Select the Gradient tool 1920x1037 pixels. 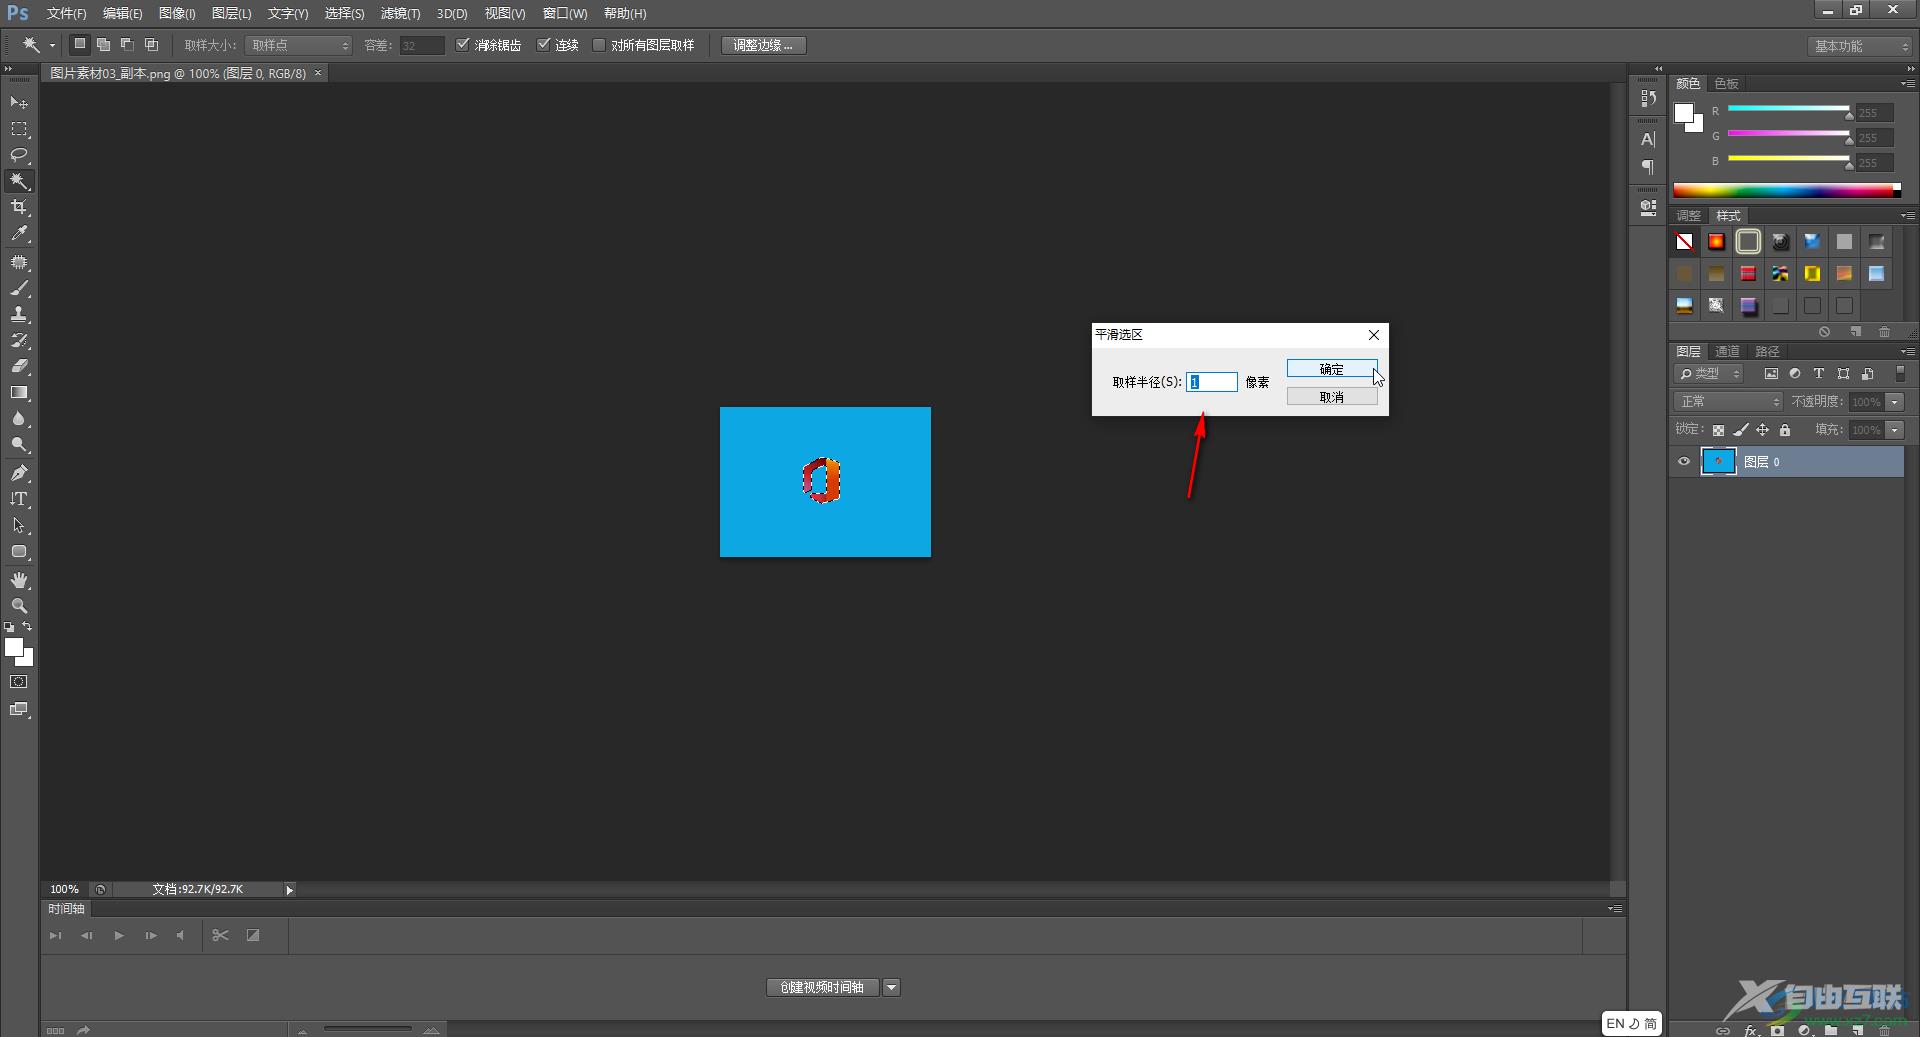(19, 393)
